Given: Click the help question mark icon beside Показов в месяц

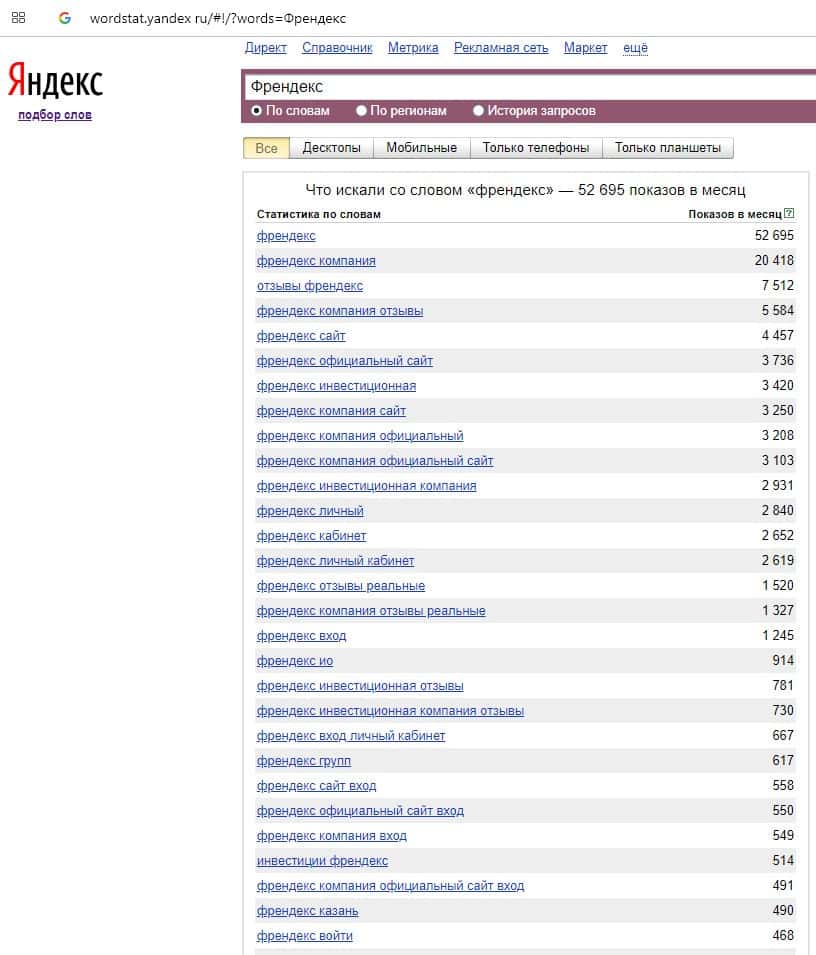Looking at the screenshot, I should point(789,213).
